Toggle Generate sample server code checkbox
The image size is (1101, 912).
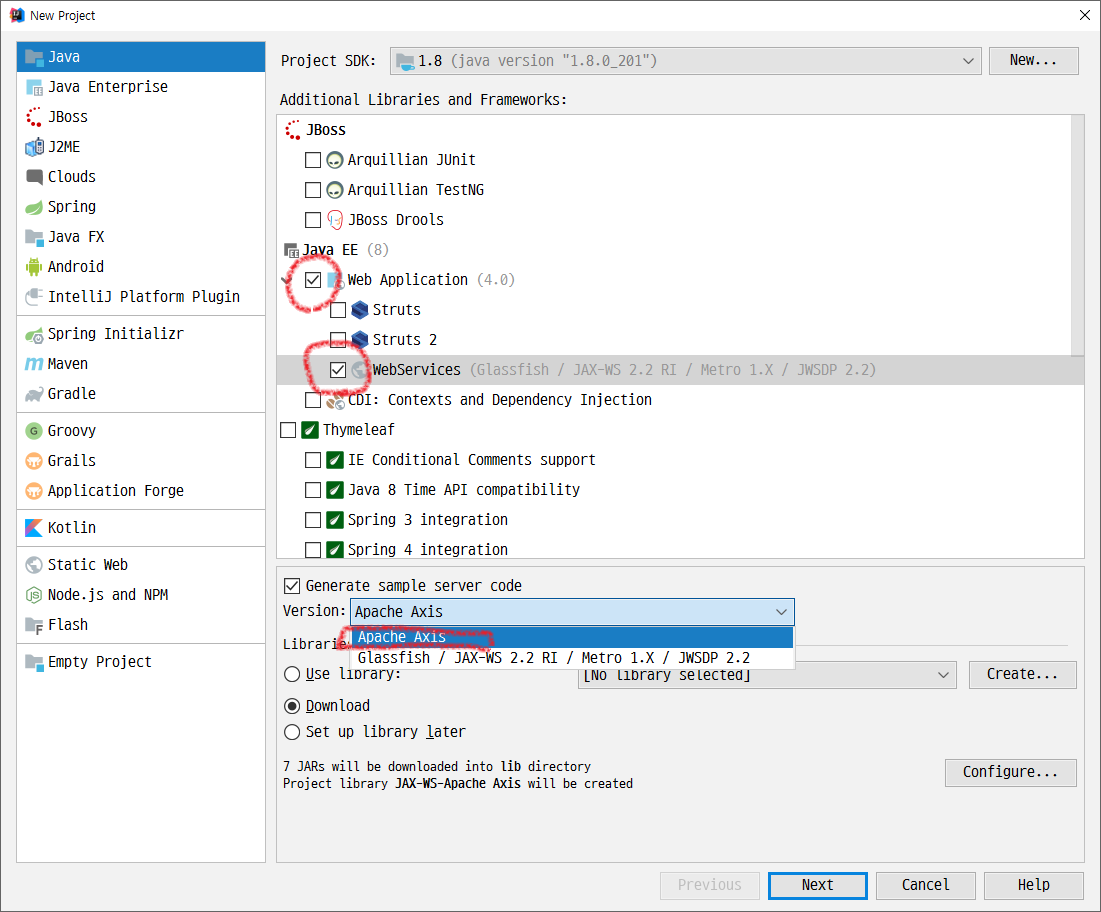pyautogui.click(x=291, y=586)
